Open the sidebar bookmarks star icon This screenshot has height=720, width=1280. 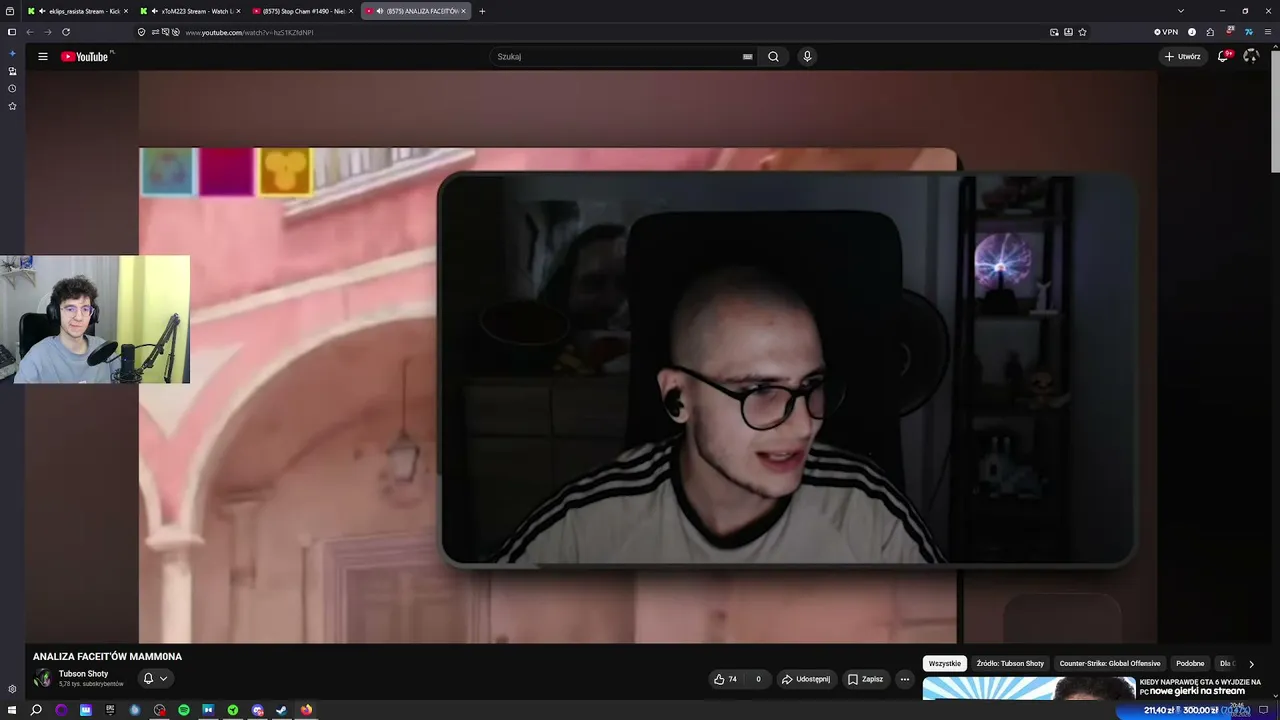(12, 105)
